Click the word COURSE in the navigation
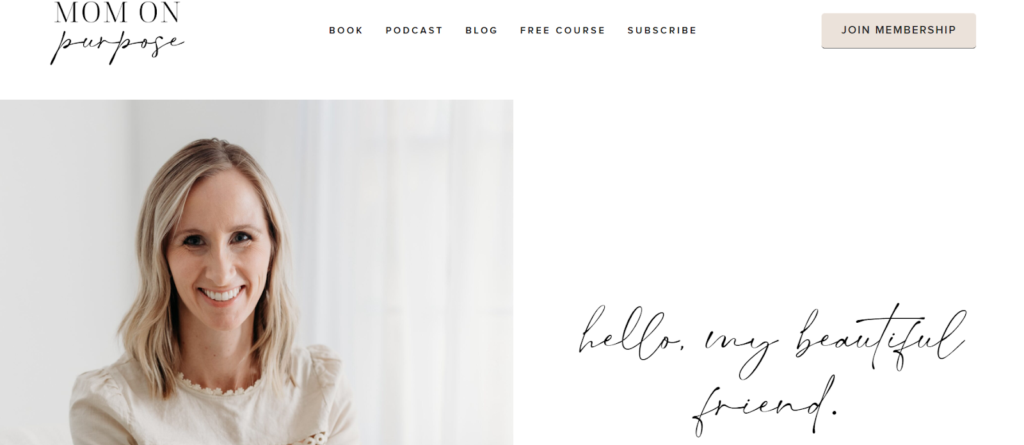The width and height of the screenshot is (1024, 445). [x=581, y=30]
